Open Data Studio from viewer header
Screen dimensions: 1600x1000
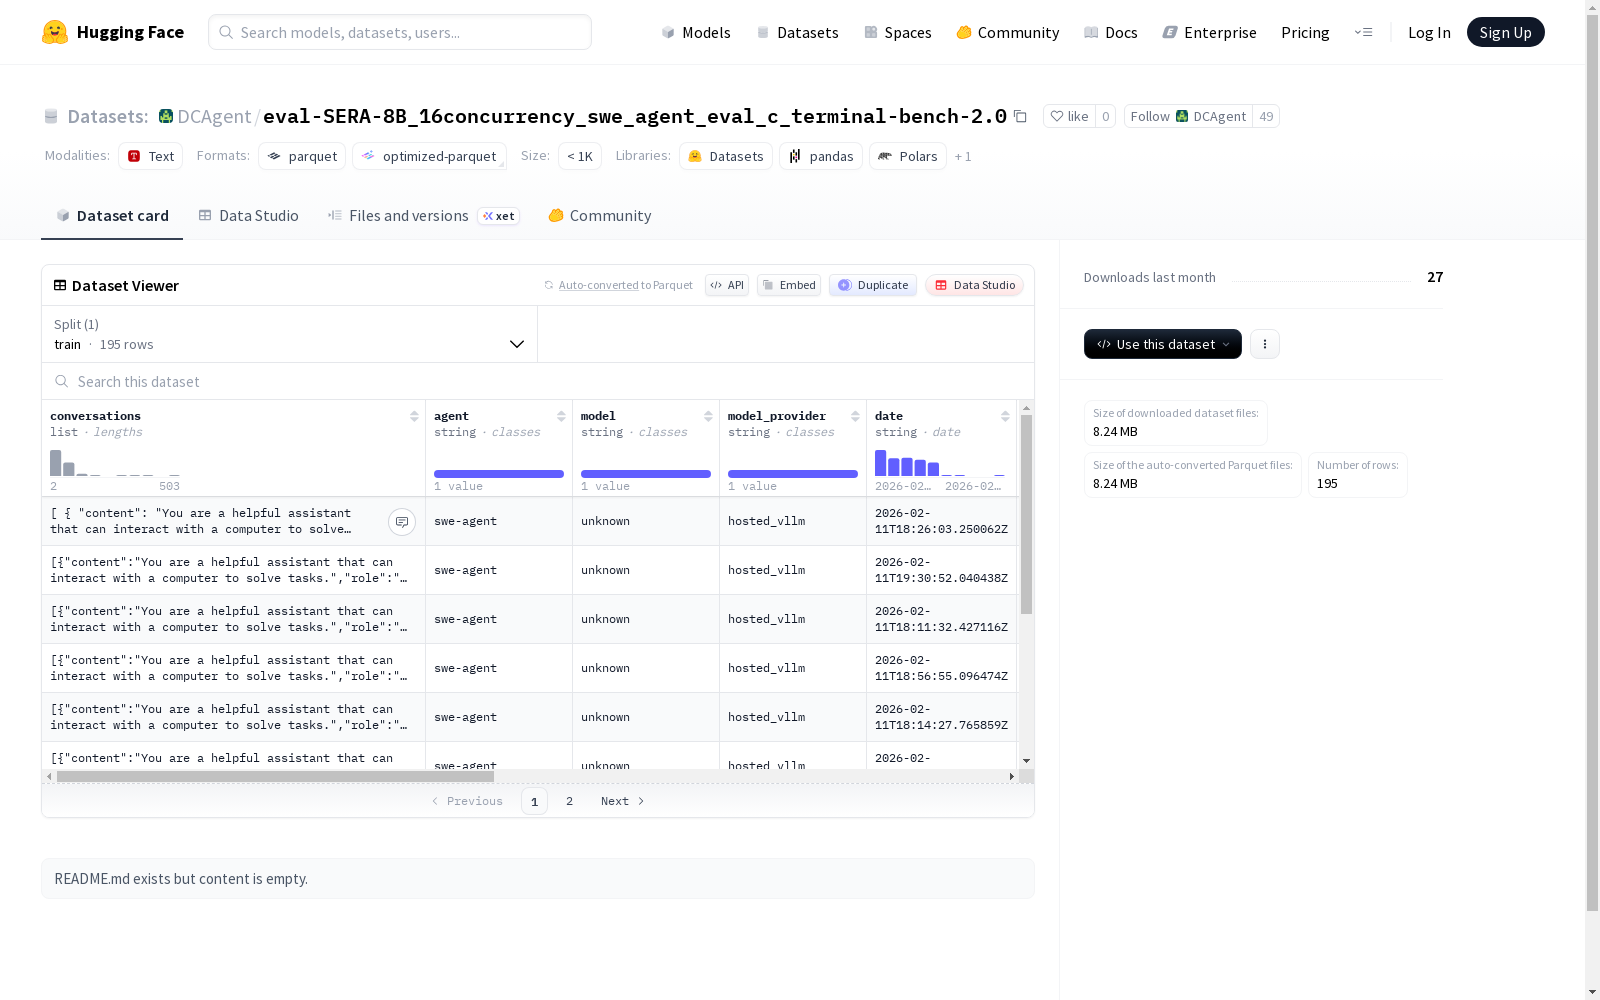(x=974, y=285)
